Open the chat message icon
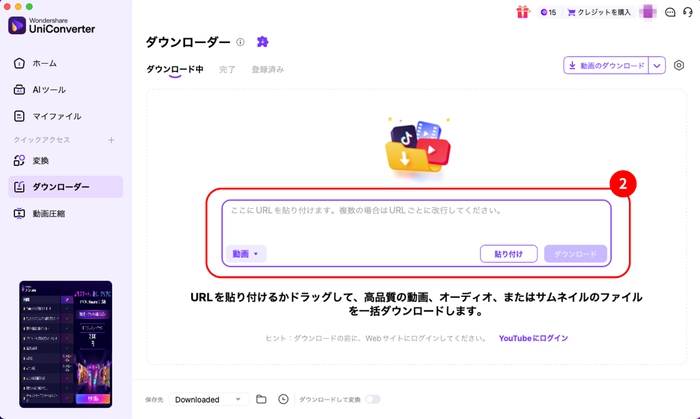Image resolution: width=700 pixels, height=419 pixels. [670, 12]
